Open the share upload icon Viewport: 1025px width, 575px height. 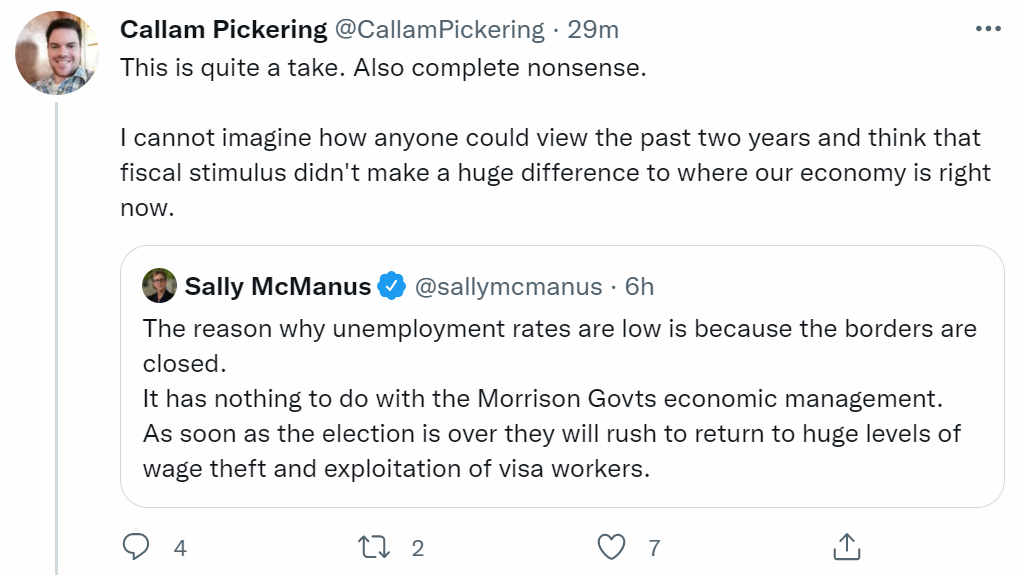click(x=847, y=547)
